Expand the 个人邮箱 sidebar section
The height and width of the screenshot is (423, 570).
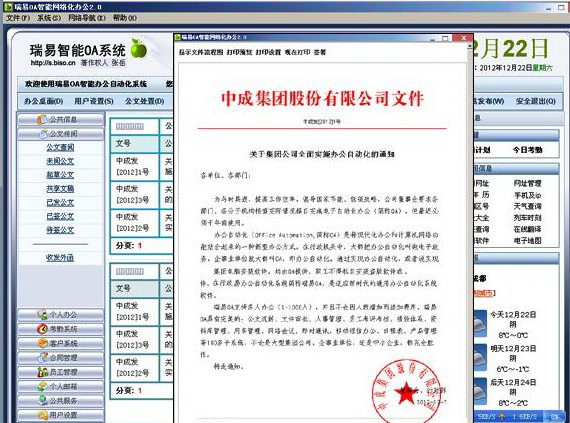tap(61, 386)
